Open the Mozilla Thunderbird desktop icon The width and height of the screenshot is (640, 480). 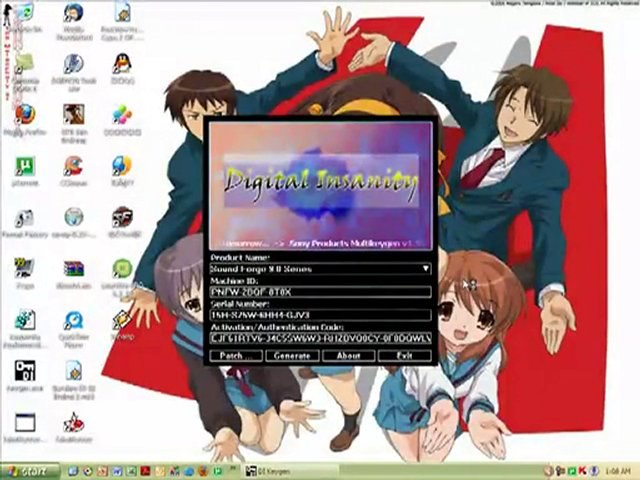pyautogui.click(x=74, y=13)
